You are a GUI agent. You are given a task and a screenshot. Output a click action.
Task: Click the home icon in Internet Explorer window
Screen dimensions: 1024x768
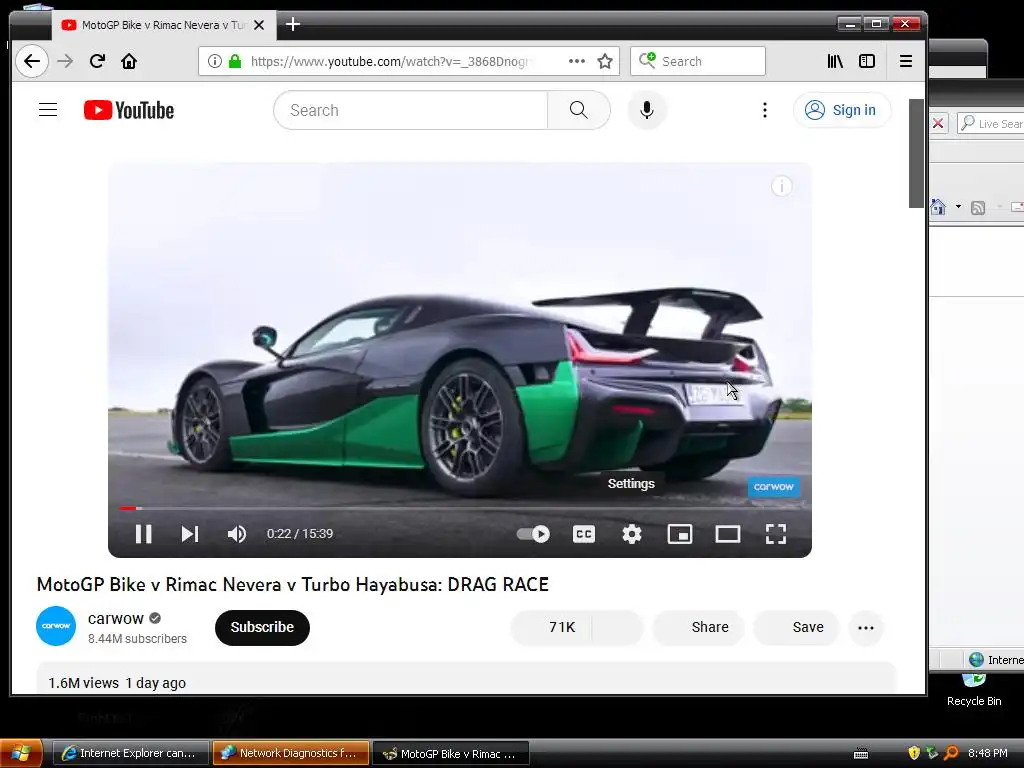[938, 207]
